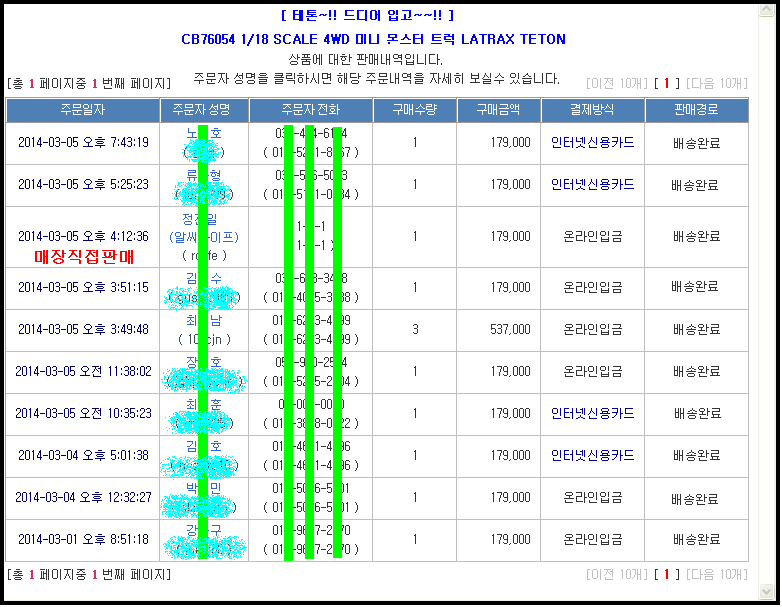Open the orderer name for the 오후 7:43:19 order
Image resolution: width=782 pixels, height=607 pixels.
pyautogui.click(x=204, y=133)
